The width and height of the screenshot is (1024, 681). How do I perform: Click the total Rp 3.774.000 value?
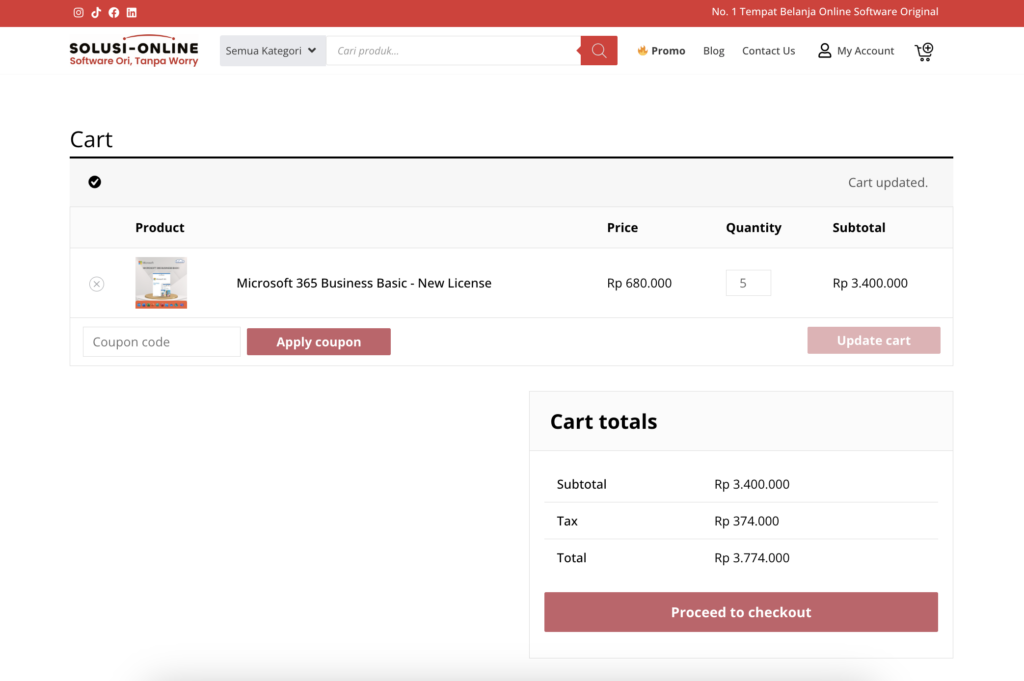click(x=752, y=558)
